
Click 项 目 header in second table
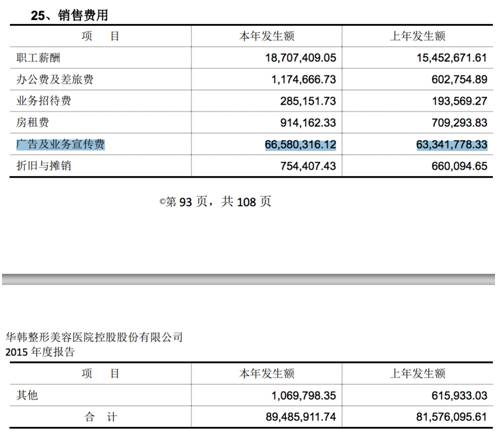(x=100, y=374)
